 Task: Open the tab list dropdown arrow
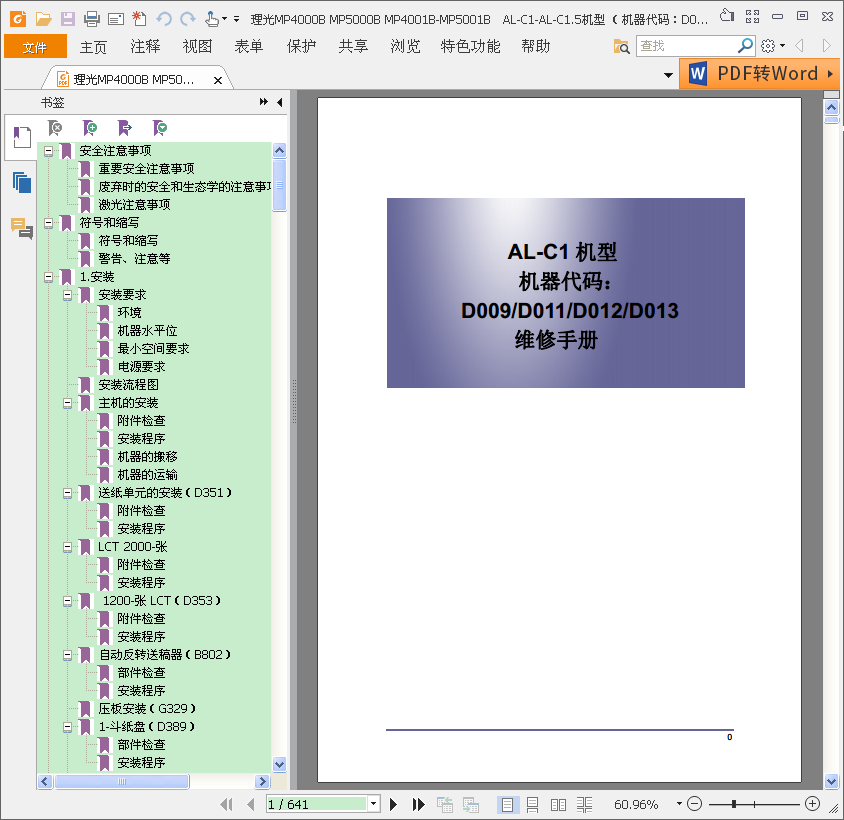point(669,75)
